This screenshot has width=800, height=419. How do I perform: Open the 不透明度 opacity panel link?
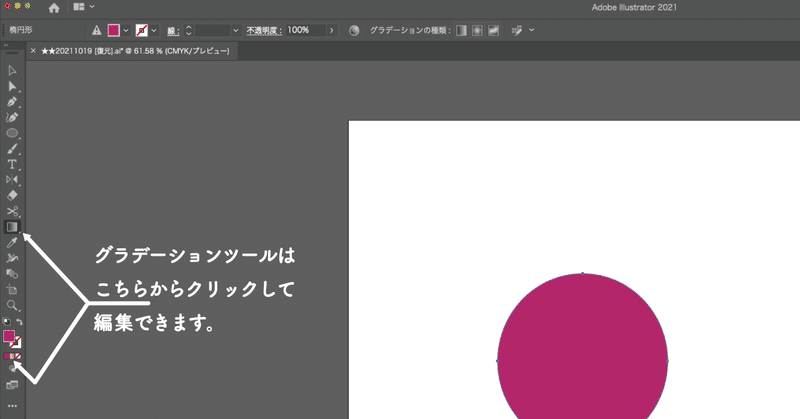[x=264, y=31]
